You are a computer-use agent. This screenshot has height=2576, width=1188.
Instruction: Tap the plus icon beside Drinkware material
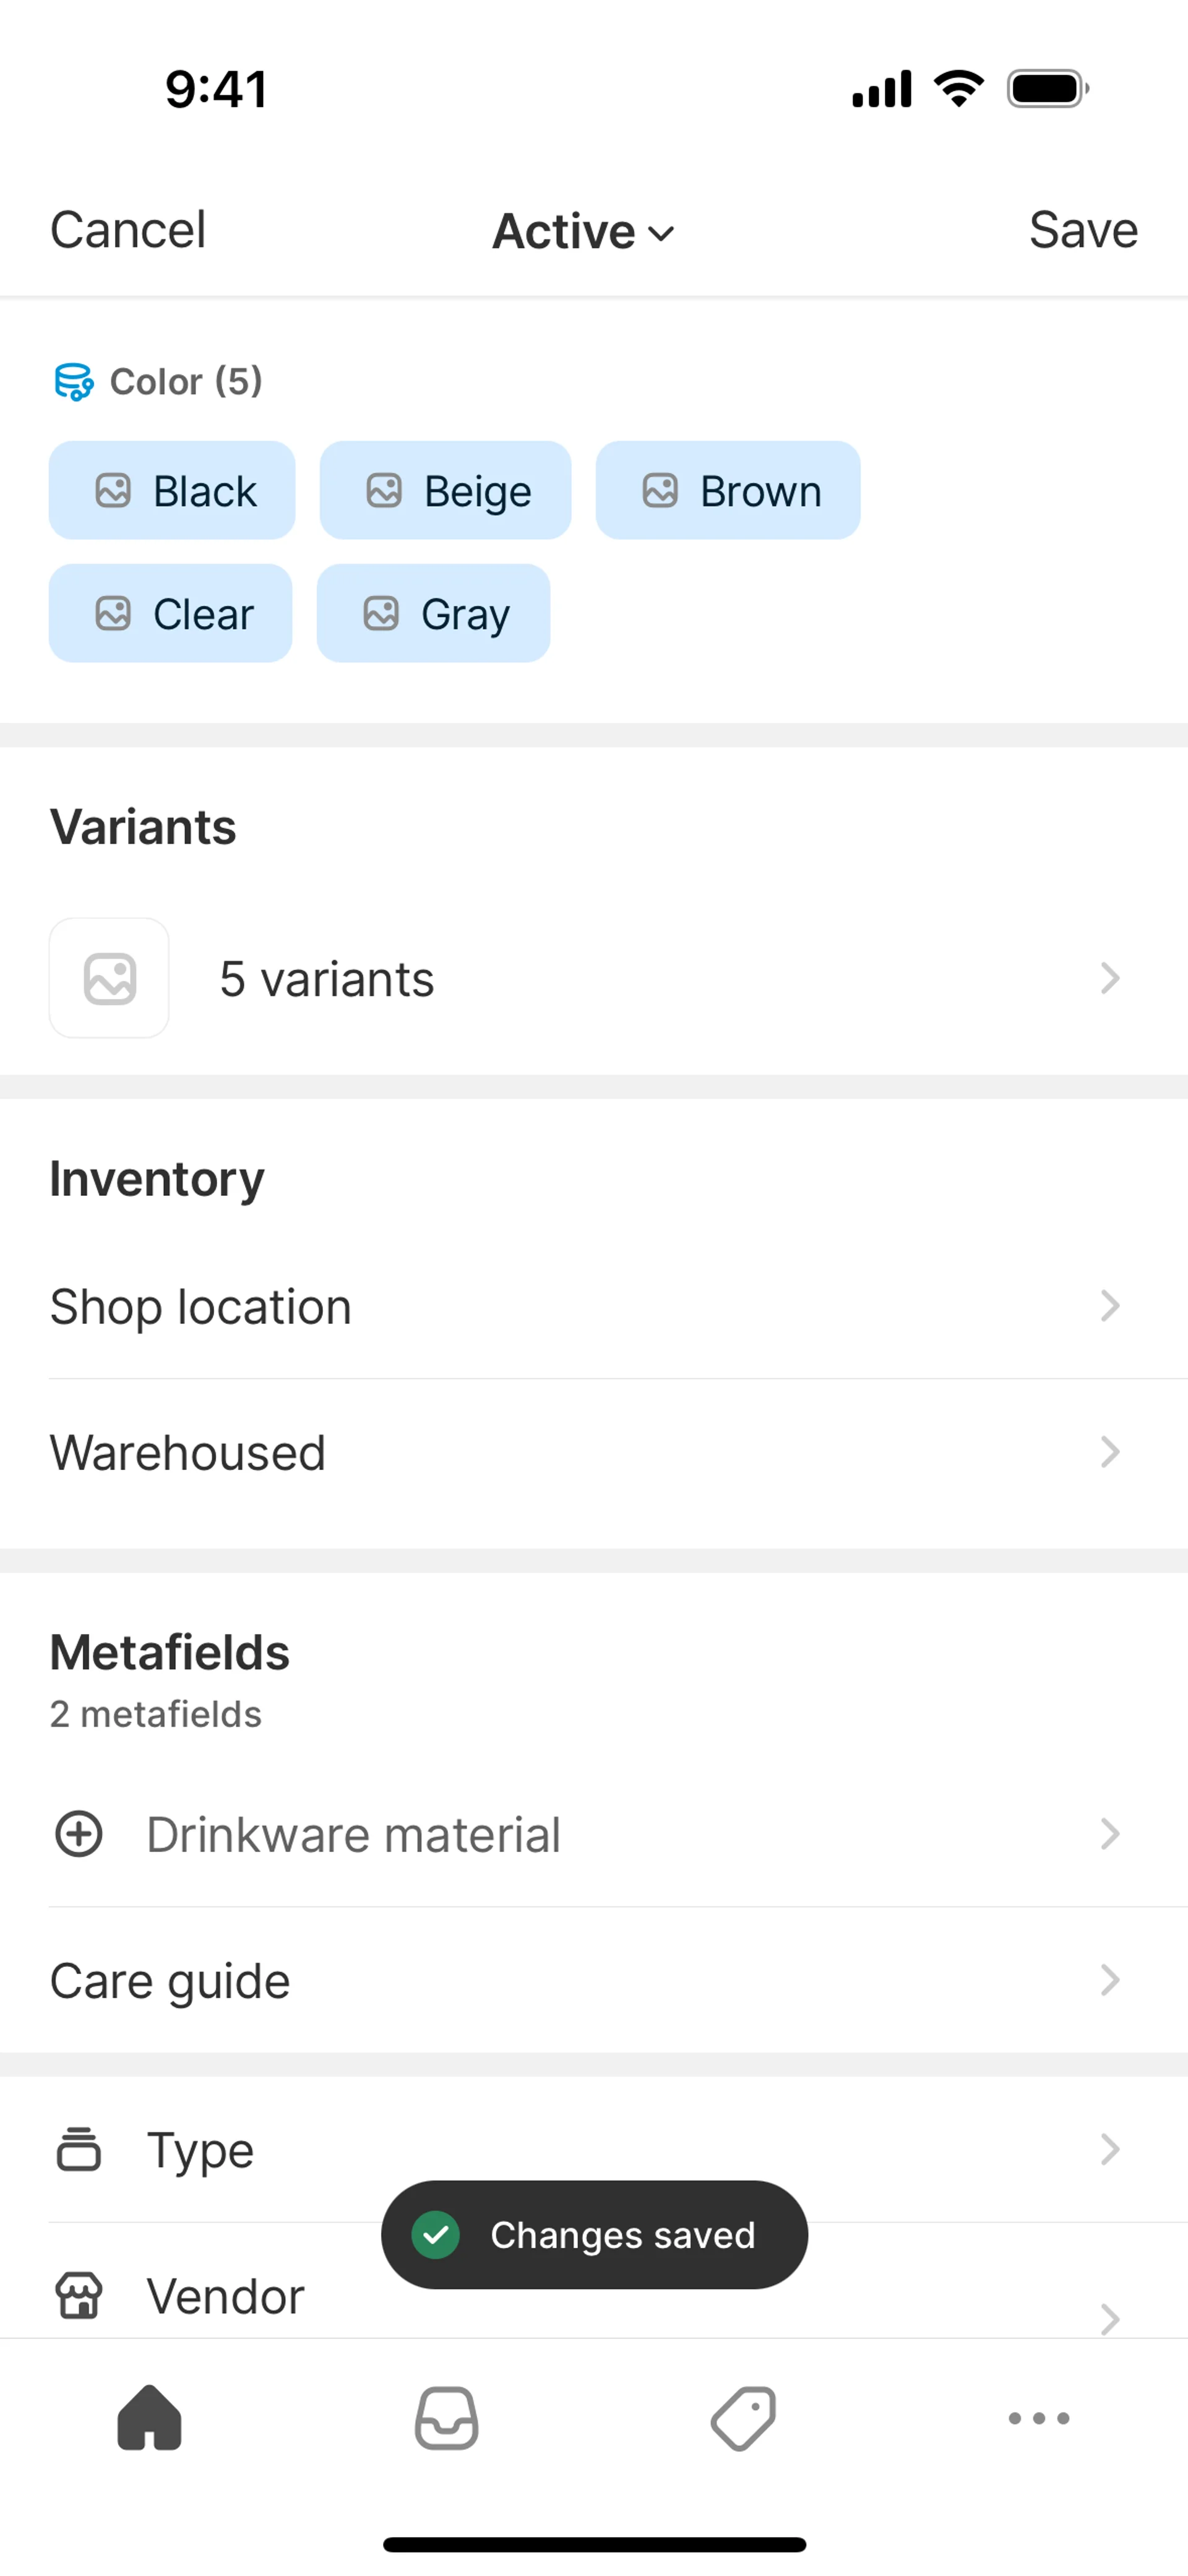tap(78, 1834)
